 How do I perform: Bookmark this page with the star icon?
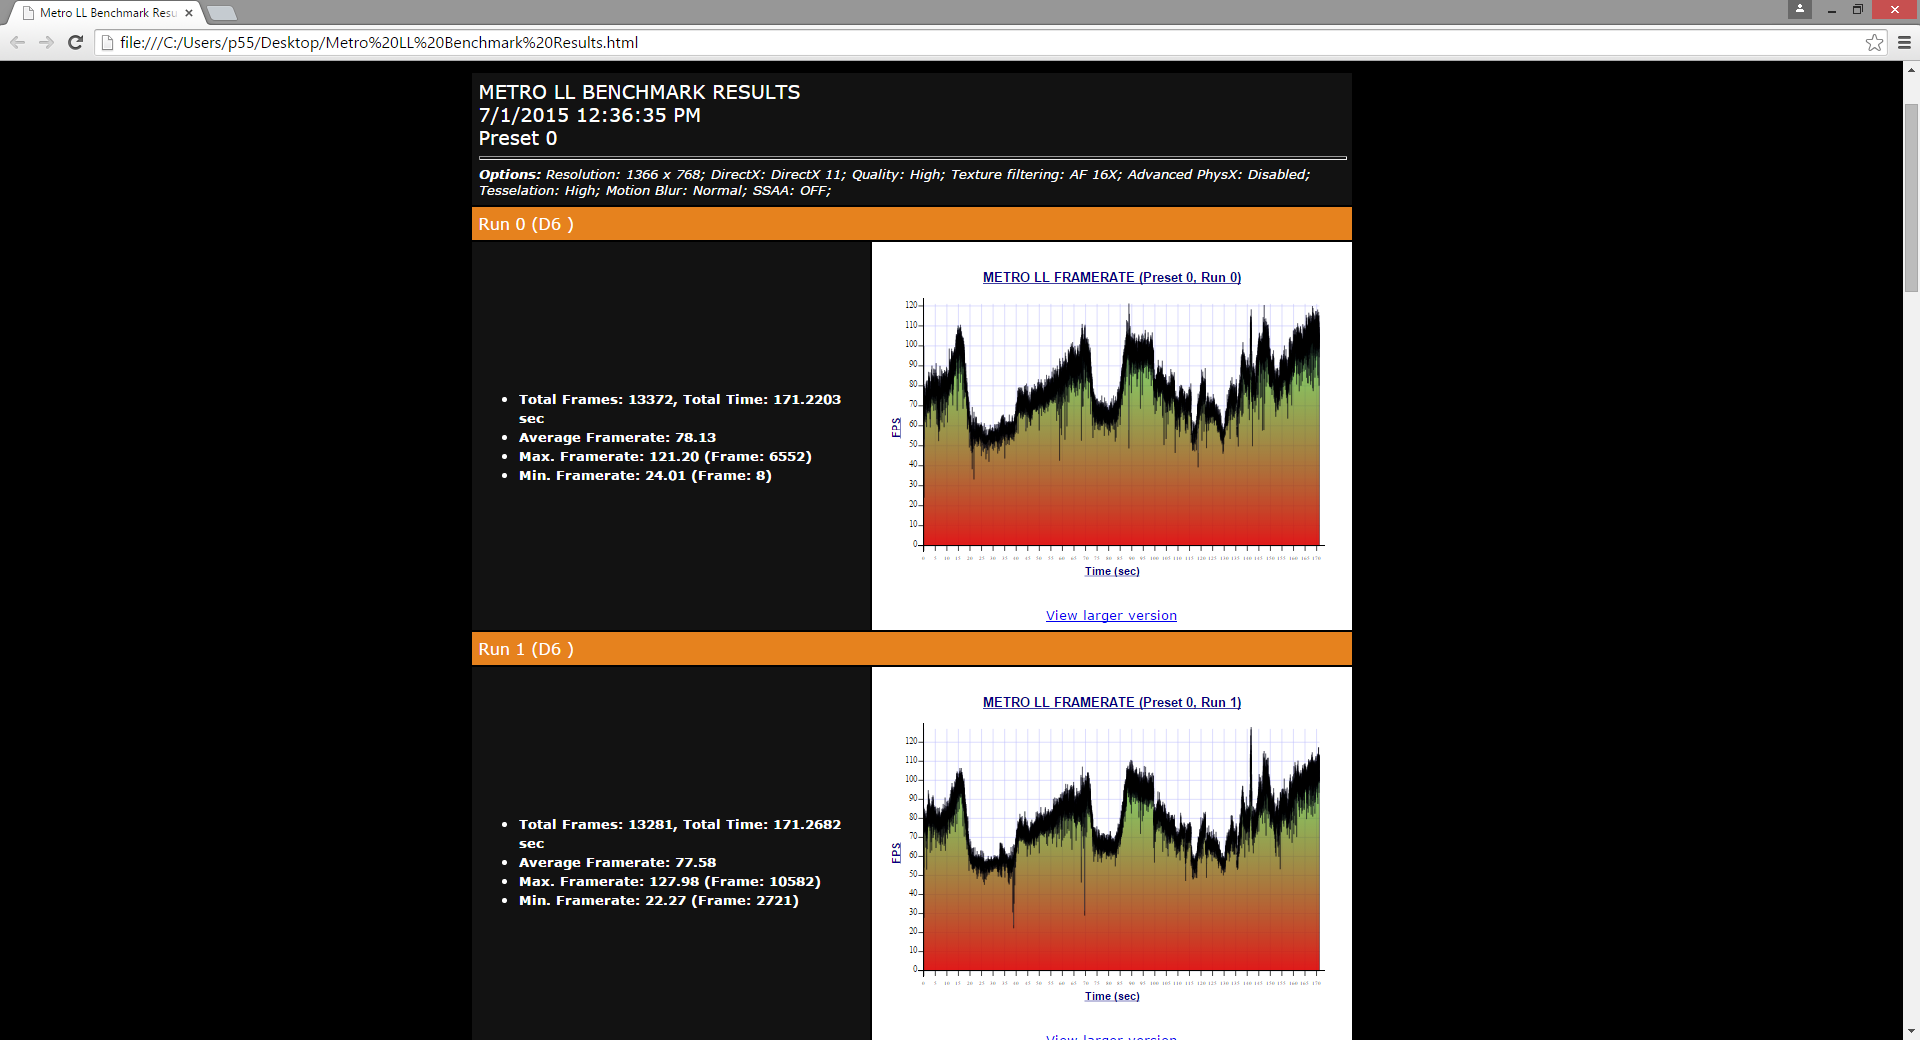[1874, 42]
